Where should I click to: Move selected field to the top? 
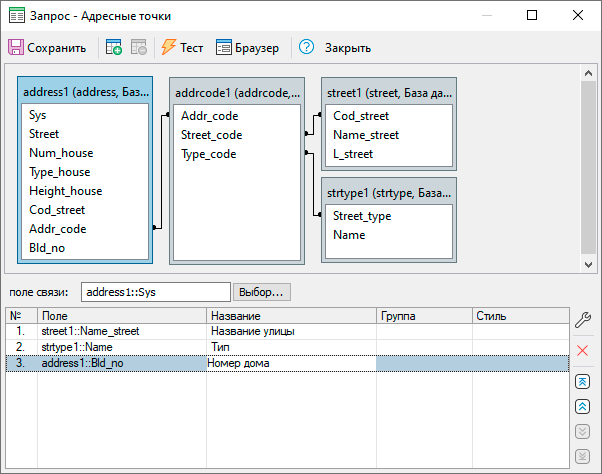583,382
